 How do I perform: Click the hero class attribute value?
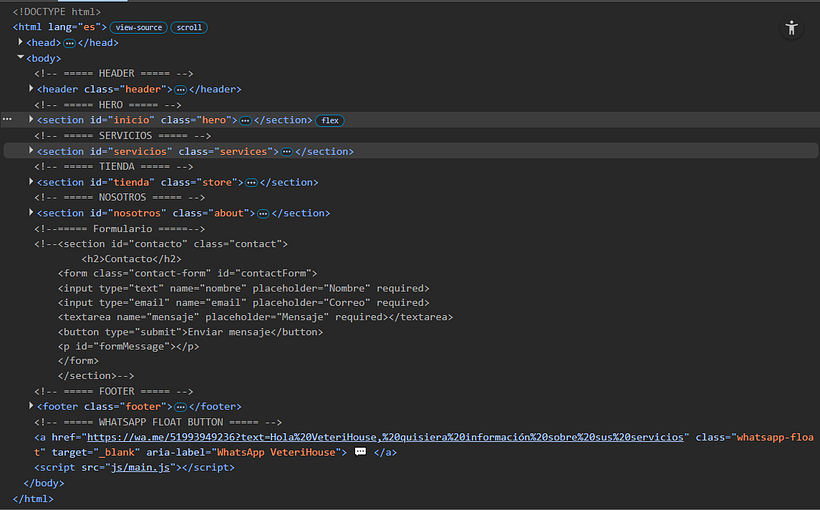click(x=214, y=120)
